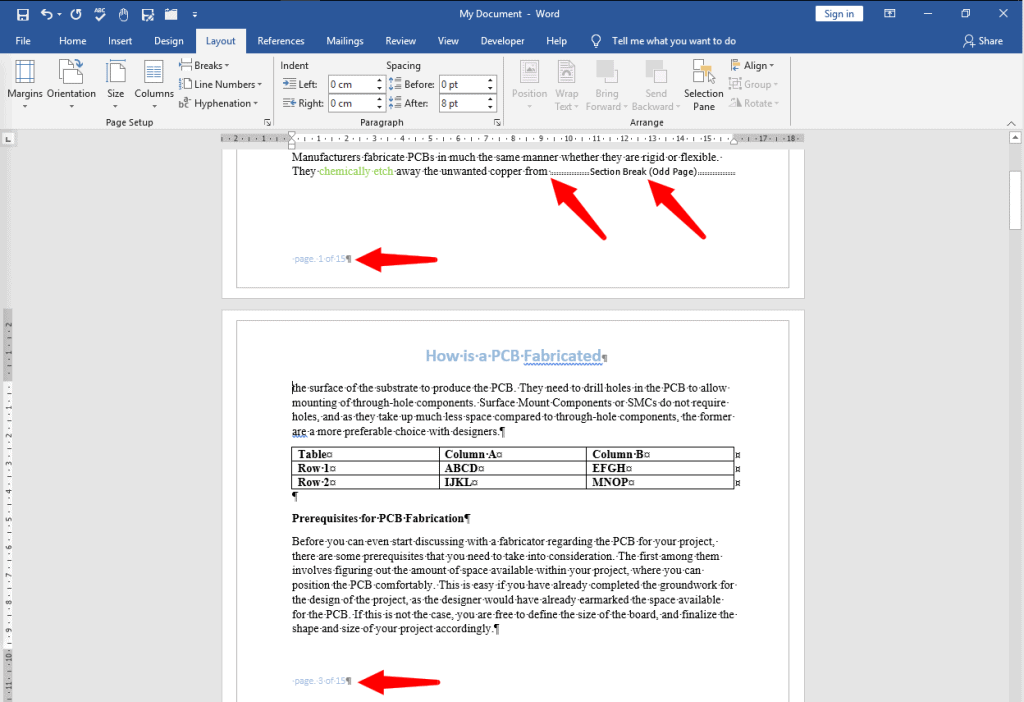Click the Spacing Before input field
This screenshot has height=702, width=1024.
click(462, 84)
